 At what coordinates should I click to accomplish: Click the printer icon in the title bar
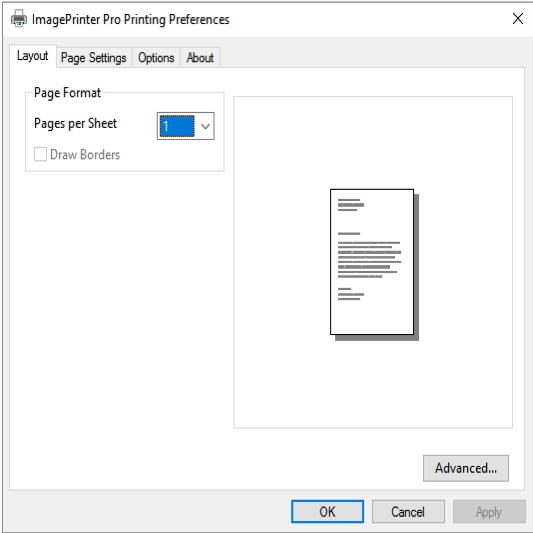[19, 19]
